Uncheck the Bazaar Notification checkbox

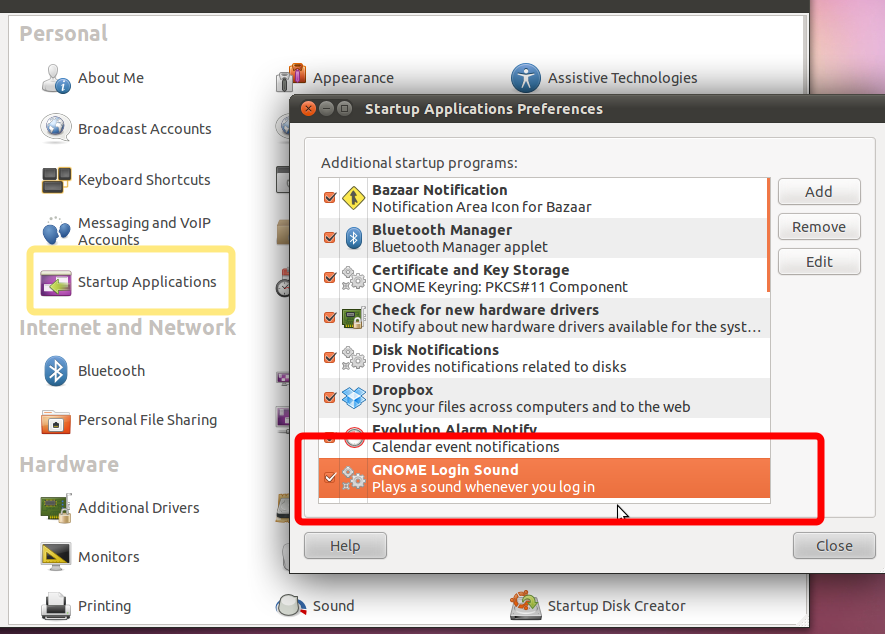pos(330,198)
